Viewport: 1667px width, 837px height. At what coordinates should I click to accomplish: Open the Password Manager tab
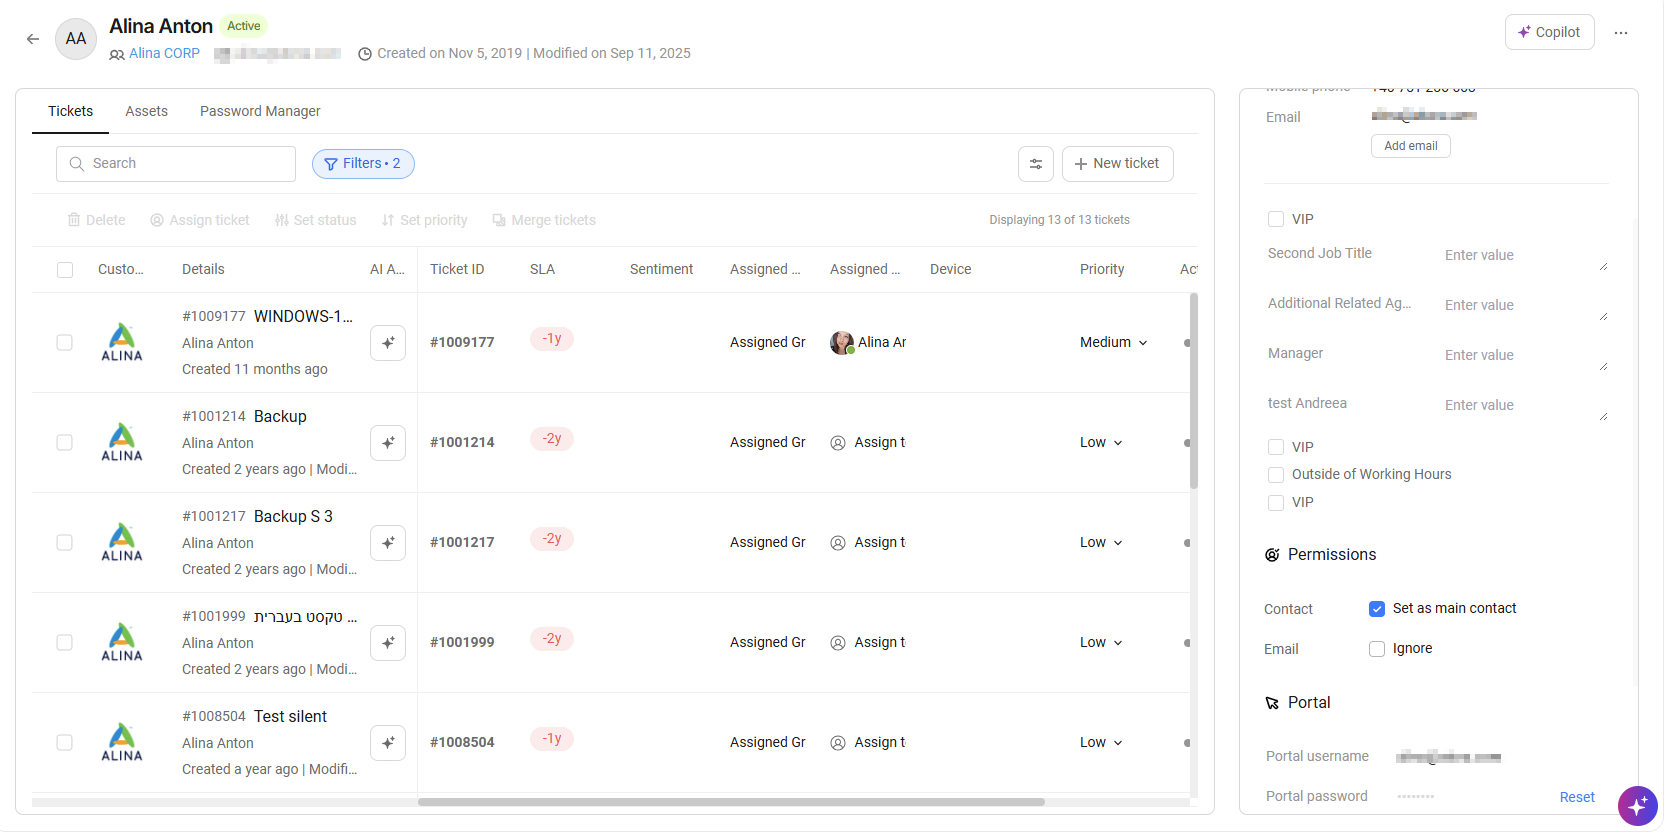coord(260,111)
